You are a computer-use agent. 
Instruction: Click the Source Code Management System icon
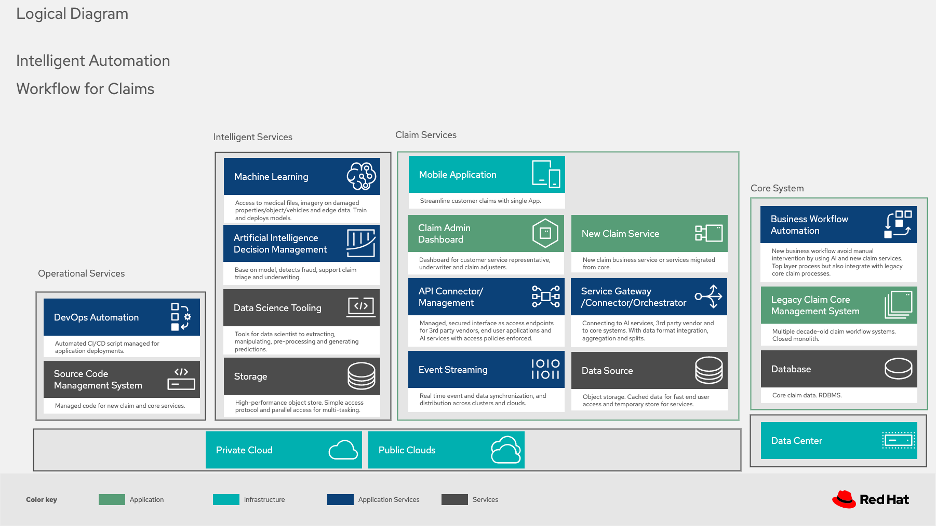pyautogui.click(x=181, y=379)
